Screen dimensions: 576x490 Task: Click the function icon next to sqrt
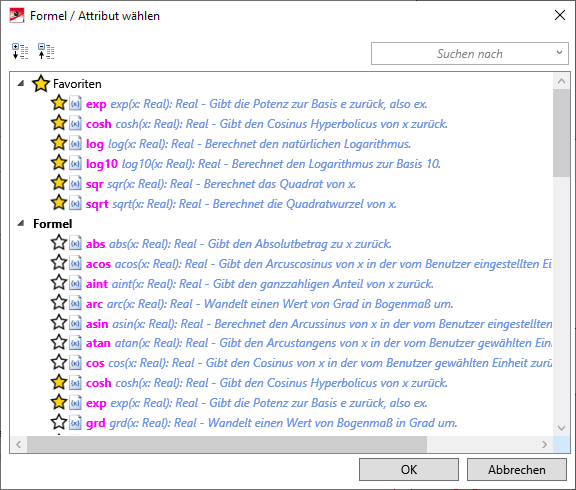point(75,203)
